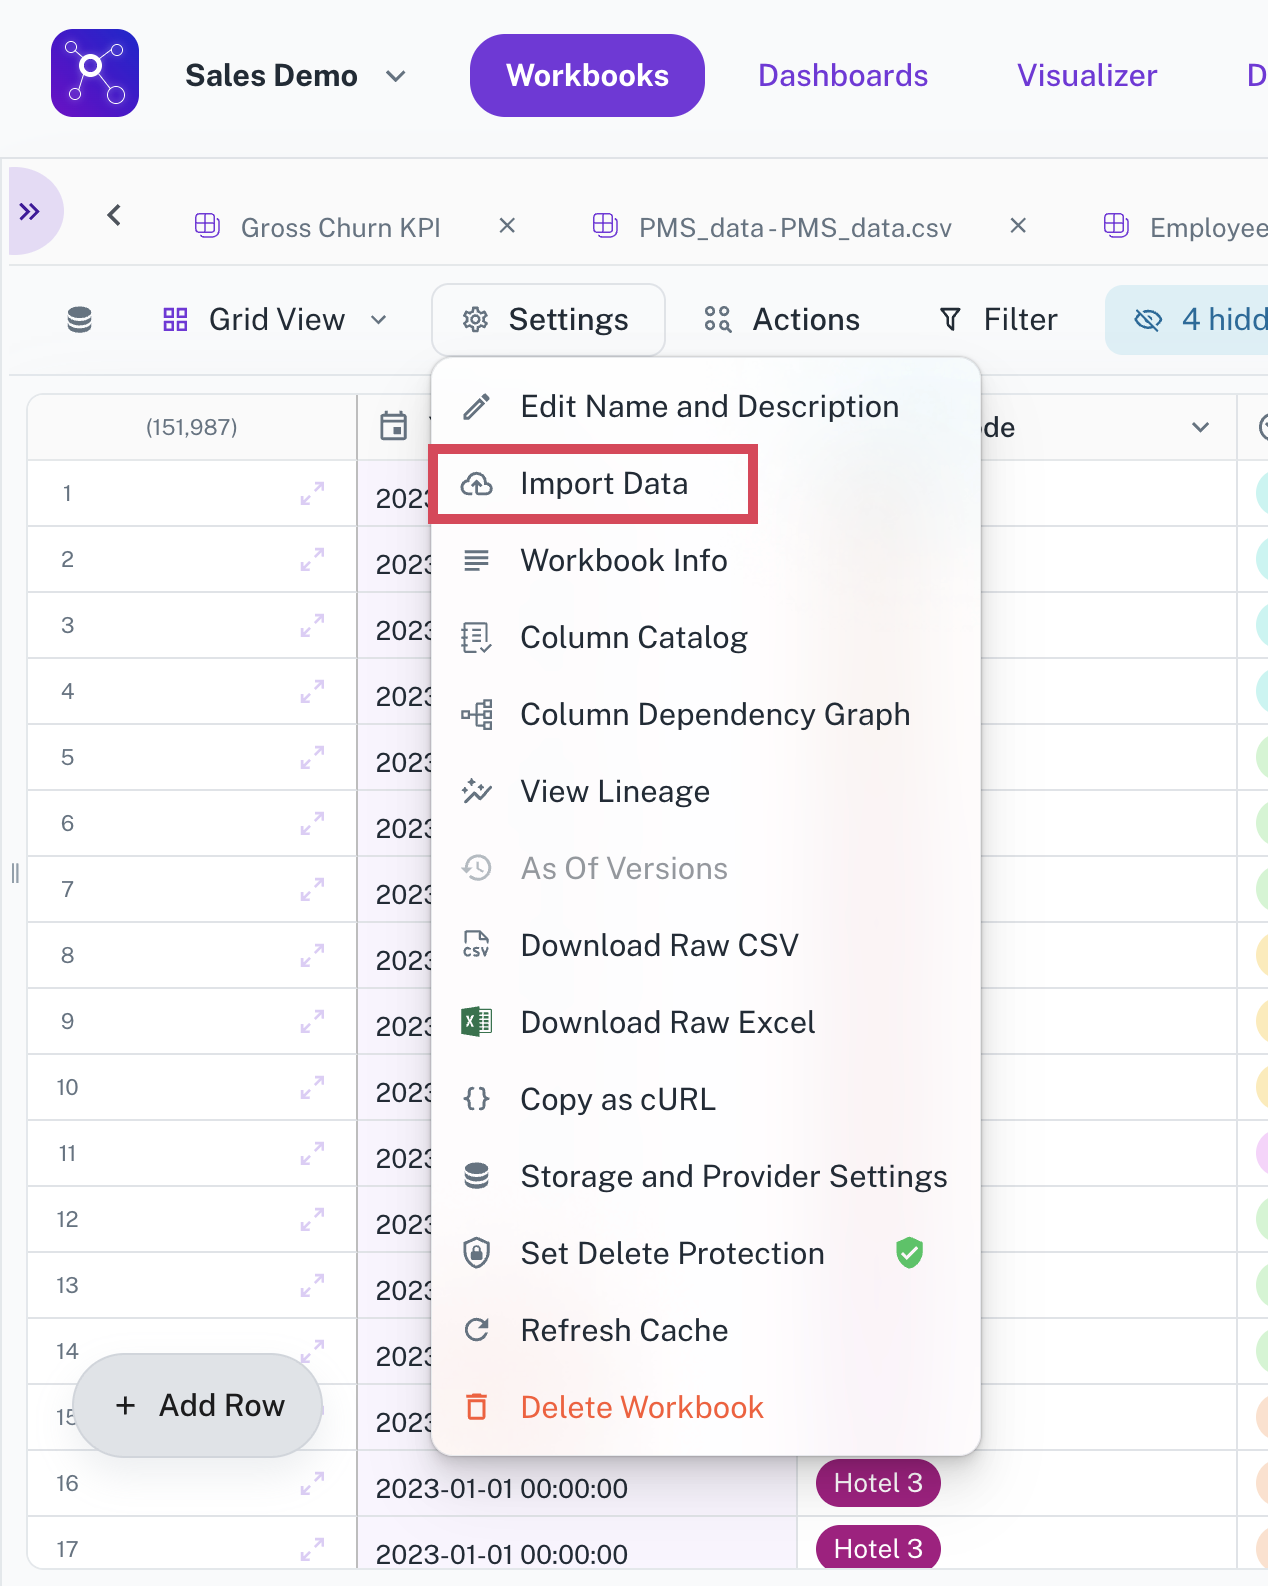Expand row 10 with its arrows icon
The image size is (1268, 1586).
click(x=312, y=1088)
